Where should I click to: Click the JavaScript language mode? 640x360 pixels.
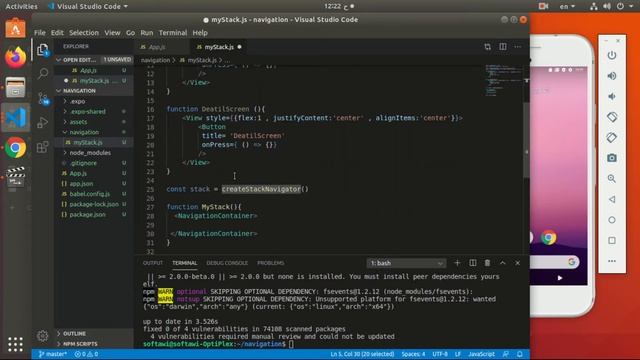click(x=481, y=354)
